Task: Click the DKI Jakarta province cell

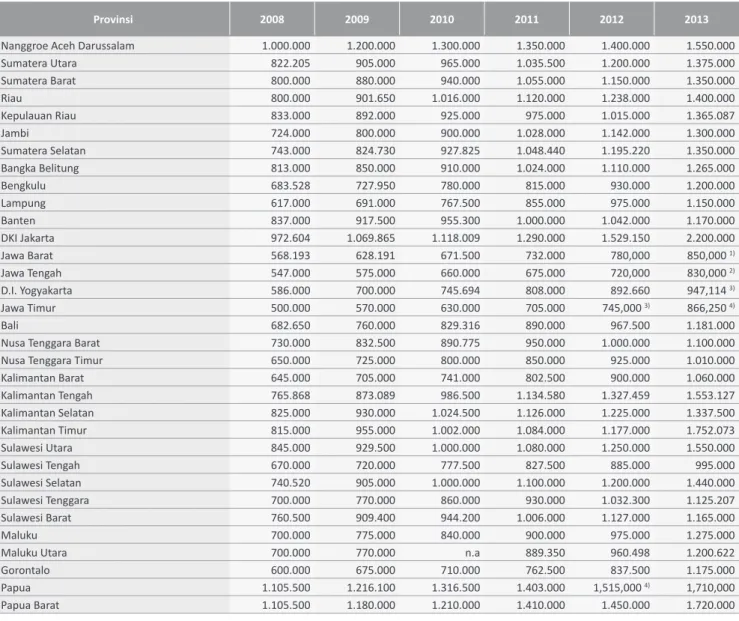Action: click(27, 238)
